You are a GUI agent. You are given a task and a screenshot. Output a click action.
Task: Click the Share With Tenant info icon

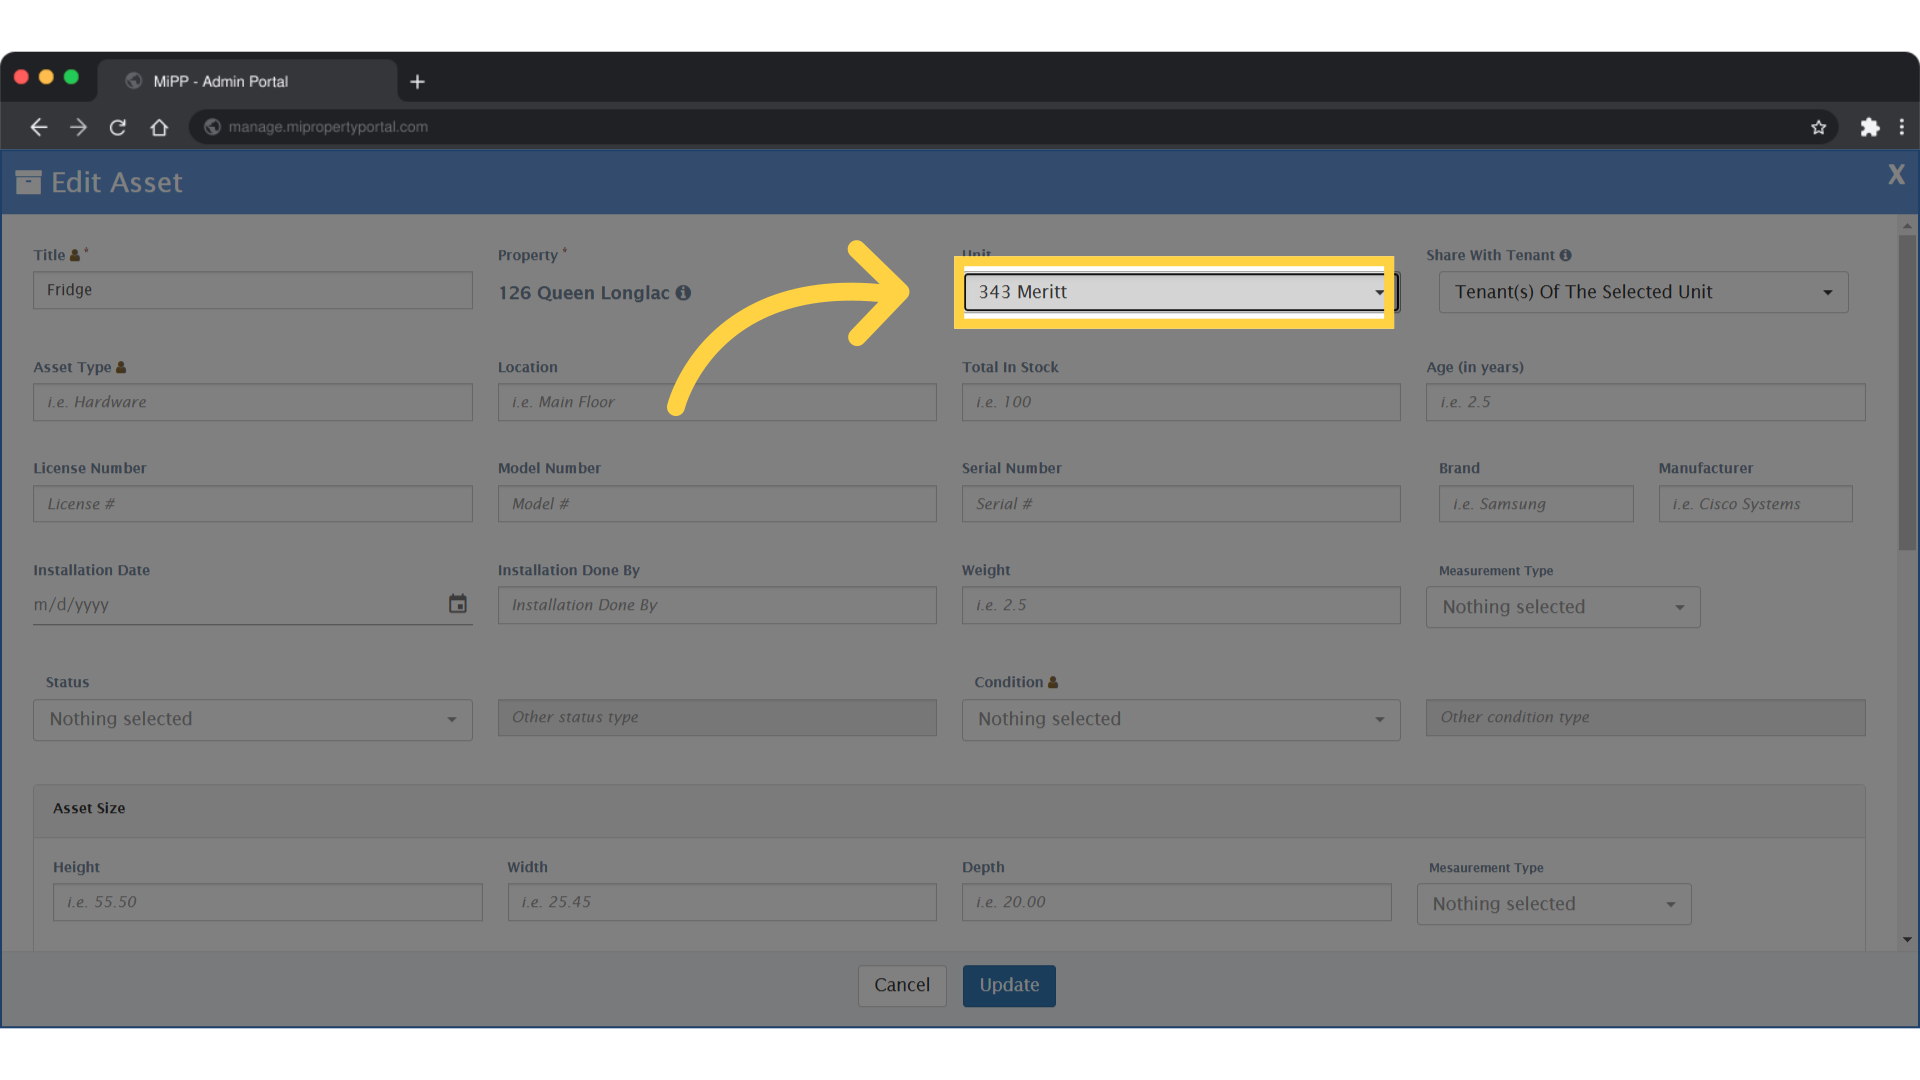pyautogui.click(x=1565, y=255)
